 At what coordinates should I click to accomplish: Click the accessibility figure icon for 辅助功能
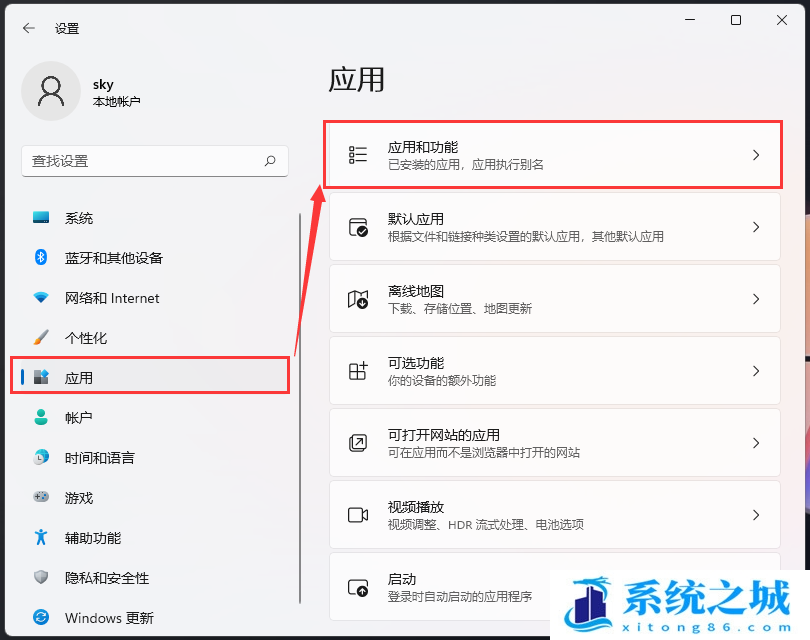pos(41,537)
